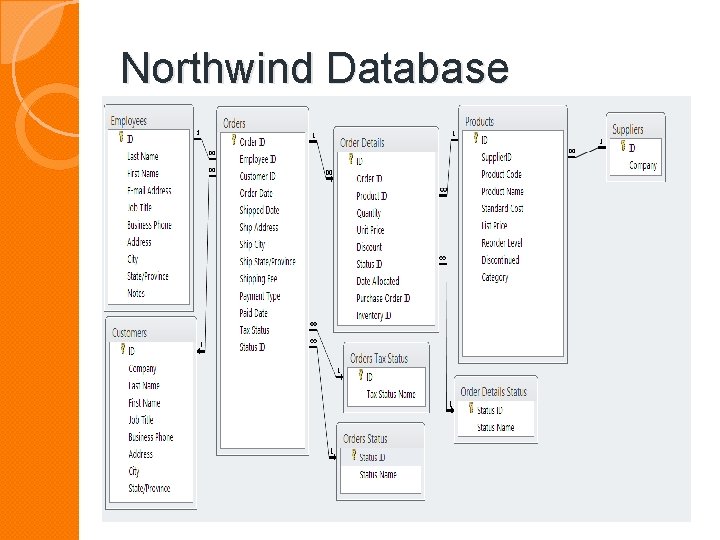
Task: Click the Standard Cost field
Action: [x=502, y=208]
